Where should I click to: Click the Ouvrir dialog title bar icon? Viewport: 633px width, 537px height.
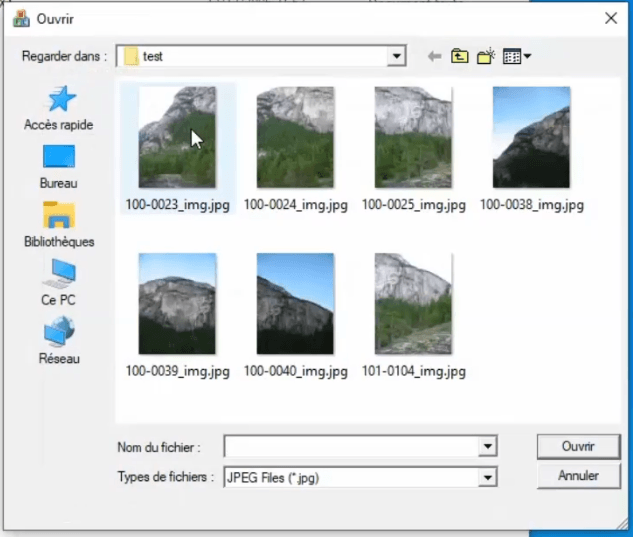pyautogui.click(x=21, y=19)
